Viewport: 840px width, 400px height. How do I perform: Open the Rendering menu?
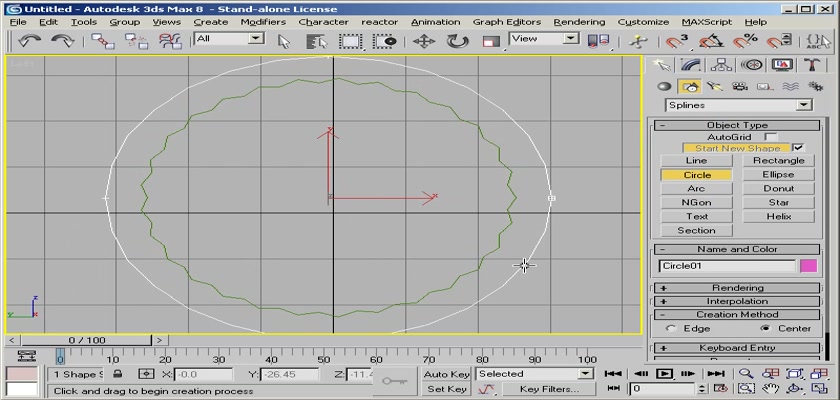(x=579, y=22)
